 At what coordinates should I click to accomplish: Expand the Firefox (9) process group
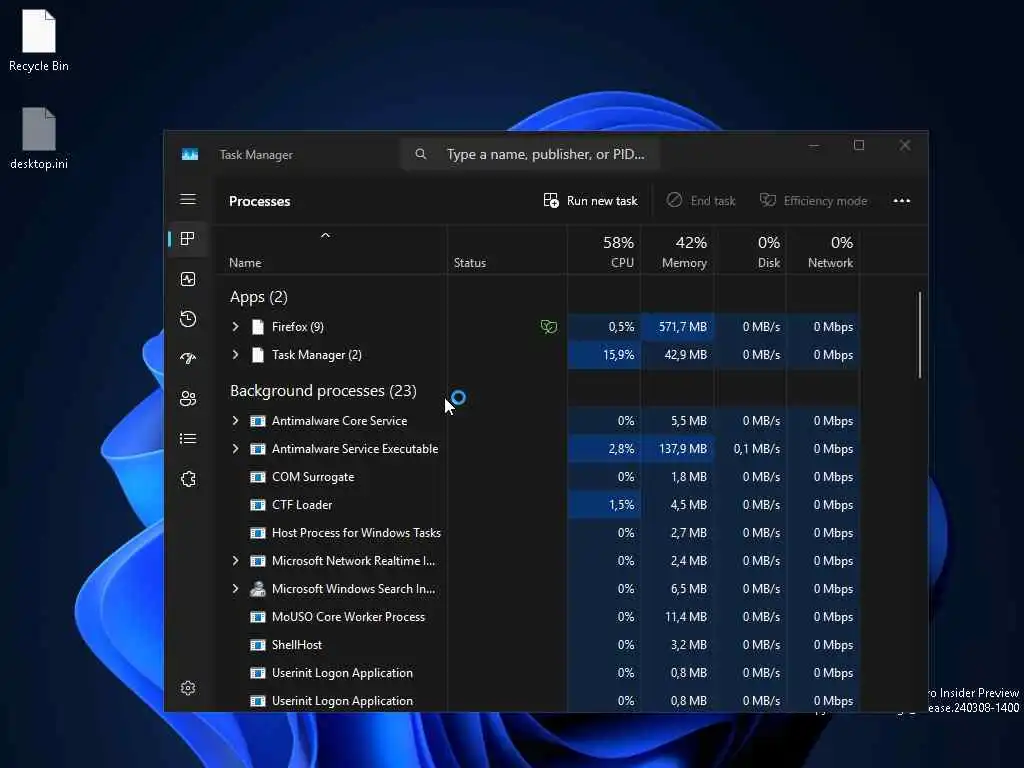click(x=236, y=327)
